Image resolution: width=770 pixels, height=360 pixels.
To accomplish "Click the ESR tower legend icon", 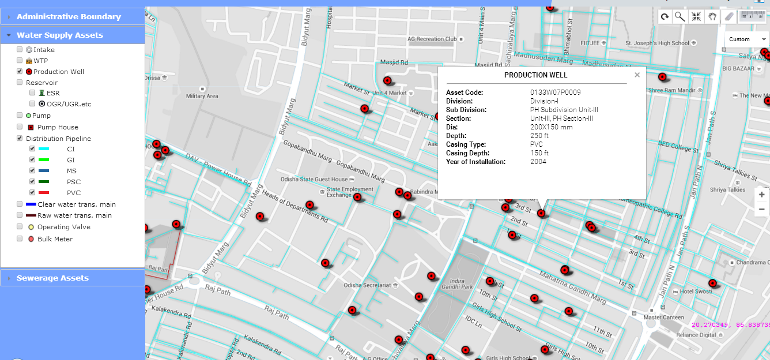I will [x=42, y=93].
